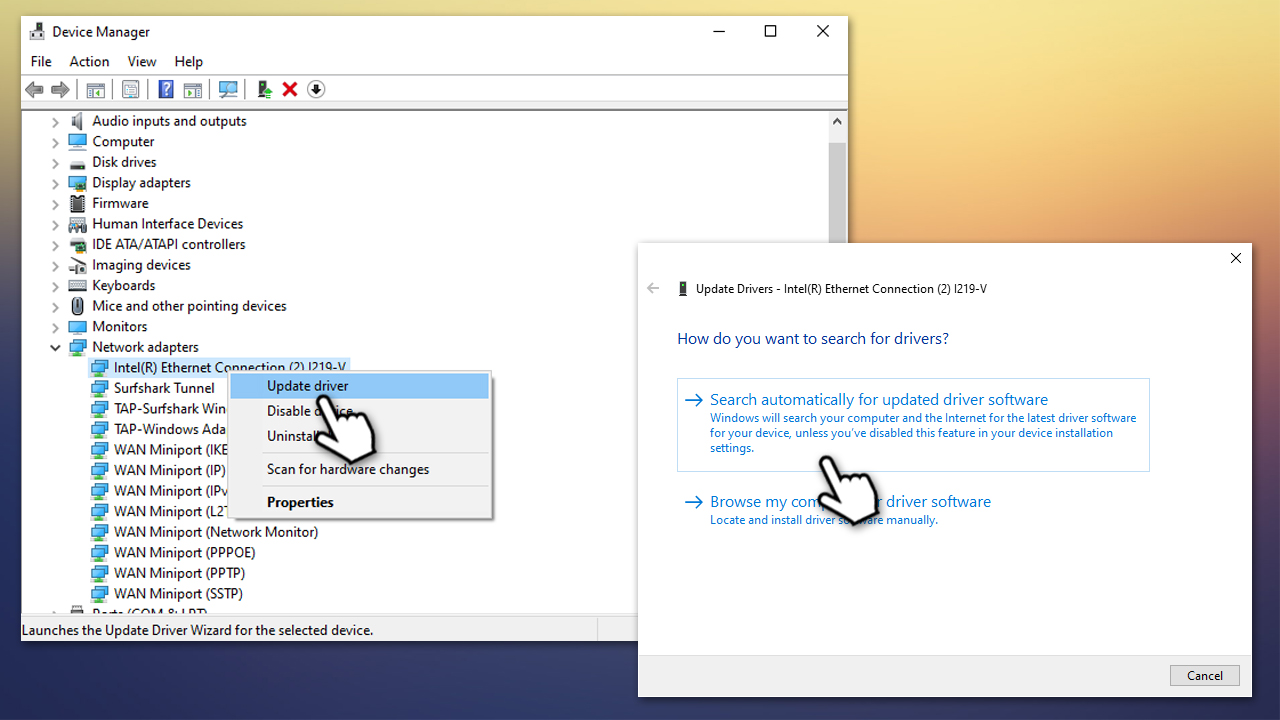
Task: Open Help with the blue question mark icon
Action: (x=166, y=90)
